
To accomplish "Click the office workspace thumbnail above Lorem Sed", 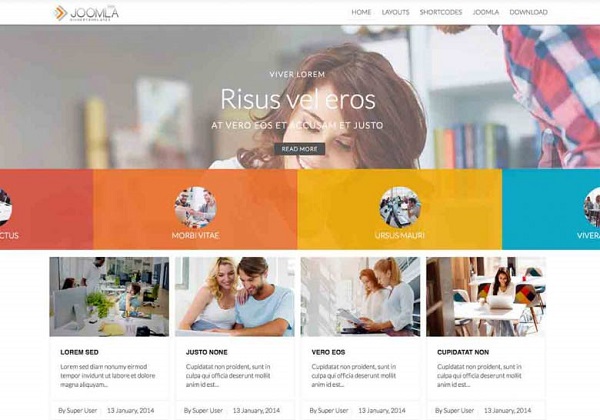I will pos(109,297).
